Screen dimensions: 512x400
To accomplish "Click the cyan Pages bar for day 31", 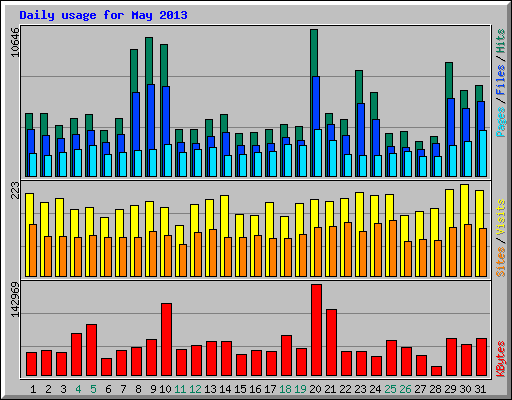I will click(483, 153).
